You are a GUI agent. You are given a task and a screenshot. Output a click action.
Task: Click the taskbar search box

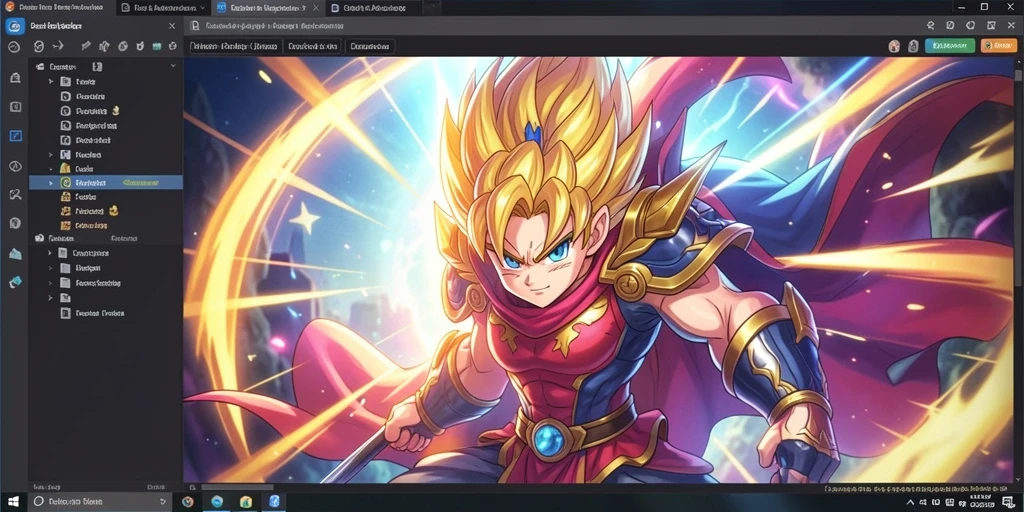tap(101, 502)
